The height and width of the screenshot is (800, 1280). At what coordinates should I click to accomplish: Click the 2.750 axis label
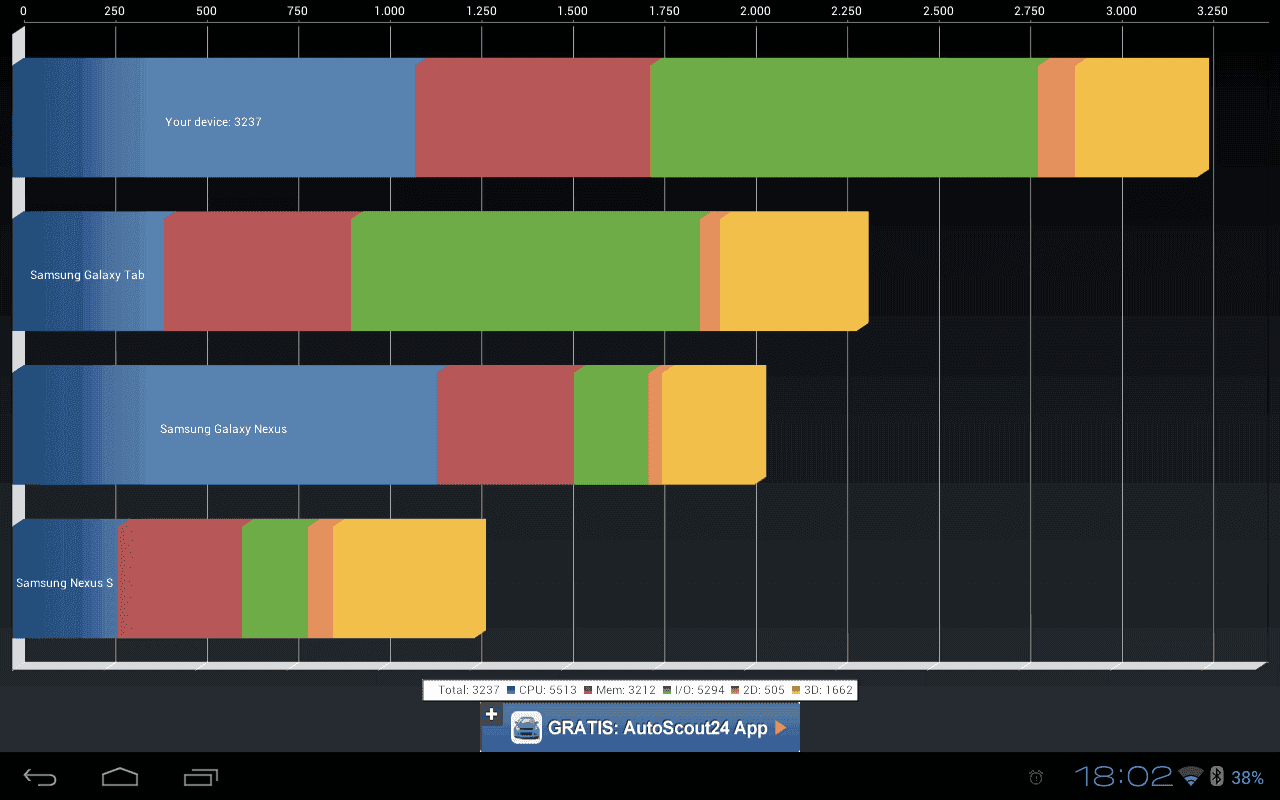1029,11
